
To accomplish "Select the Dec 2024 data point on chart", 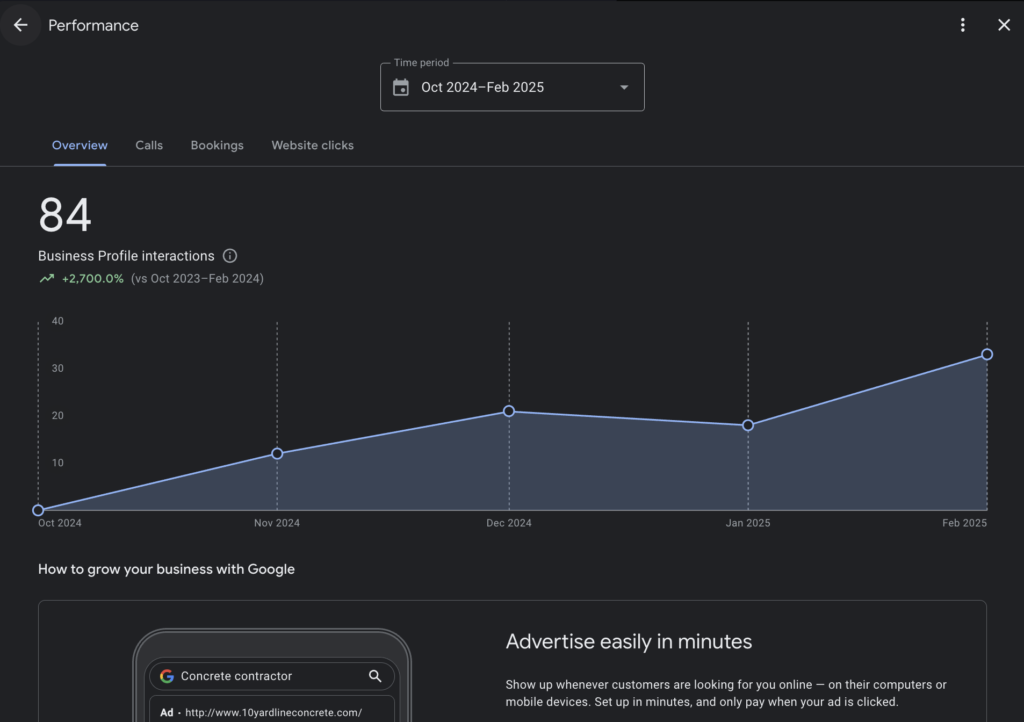I will click(x=509, y=411).
